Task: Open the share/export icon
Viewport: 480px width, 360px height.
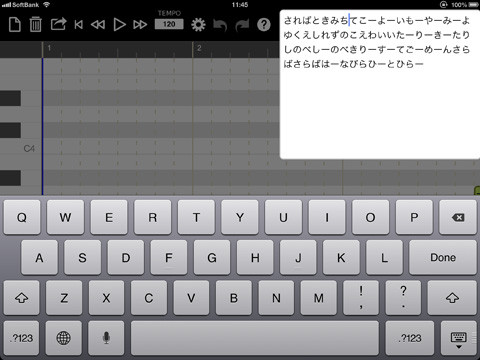Action: tap(58, 24)
